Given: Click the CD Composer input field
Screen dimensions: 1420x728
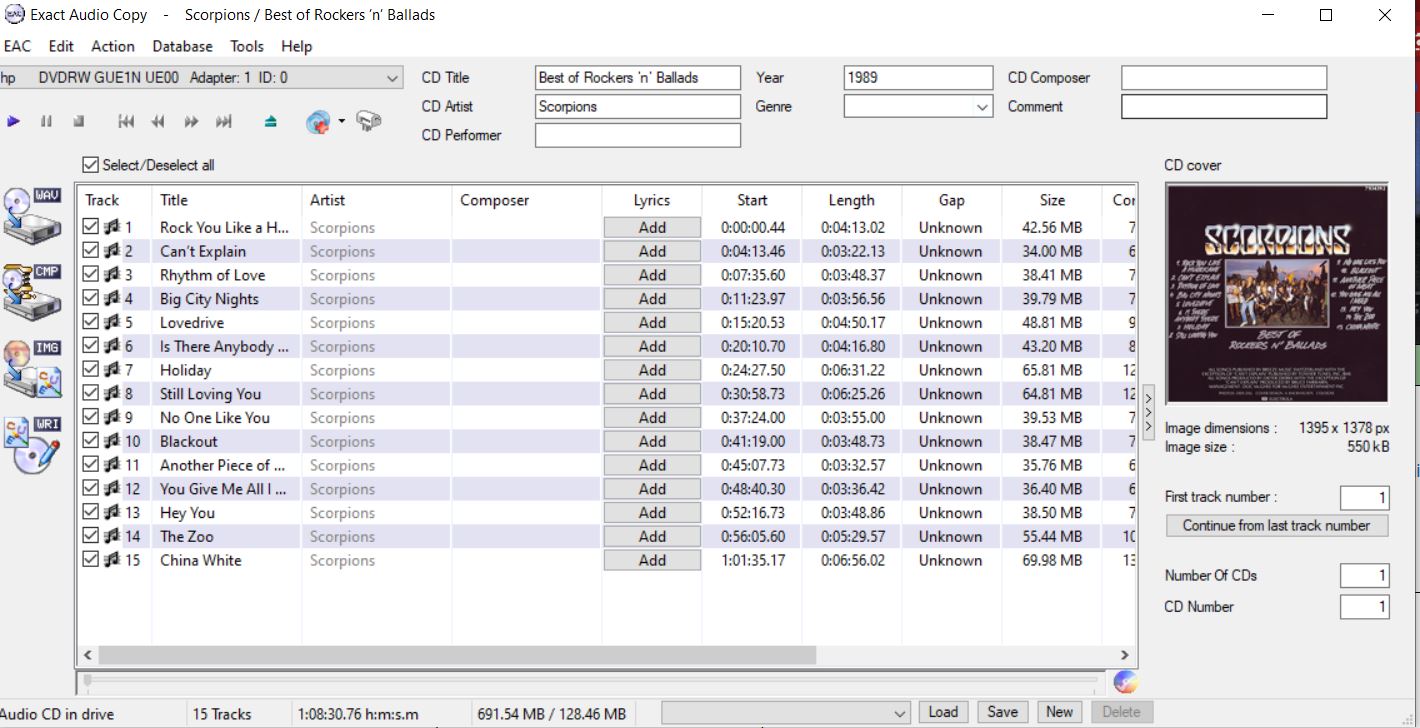Looking at the screenshot, I should [x=1224, y=78].
